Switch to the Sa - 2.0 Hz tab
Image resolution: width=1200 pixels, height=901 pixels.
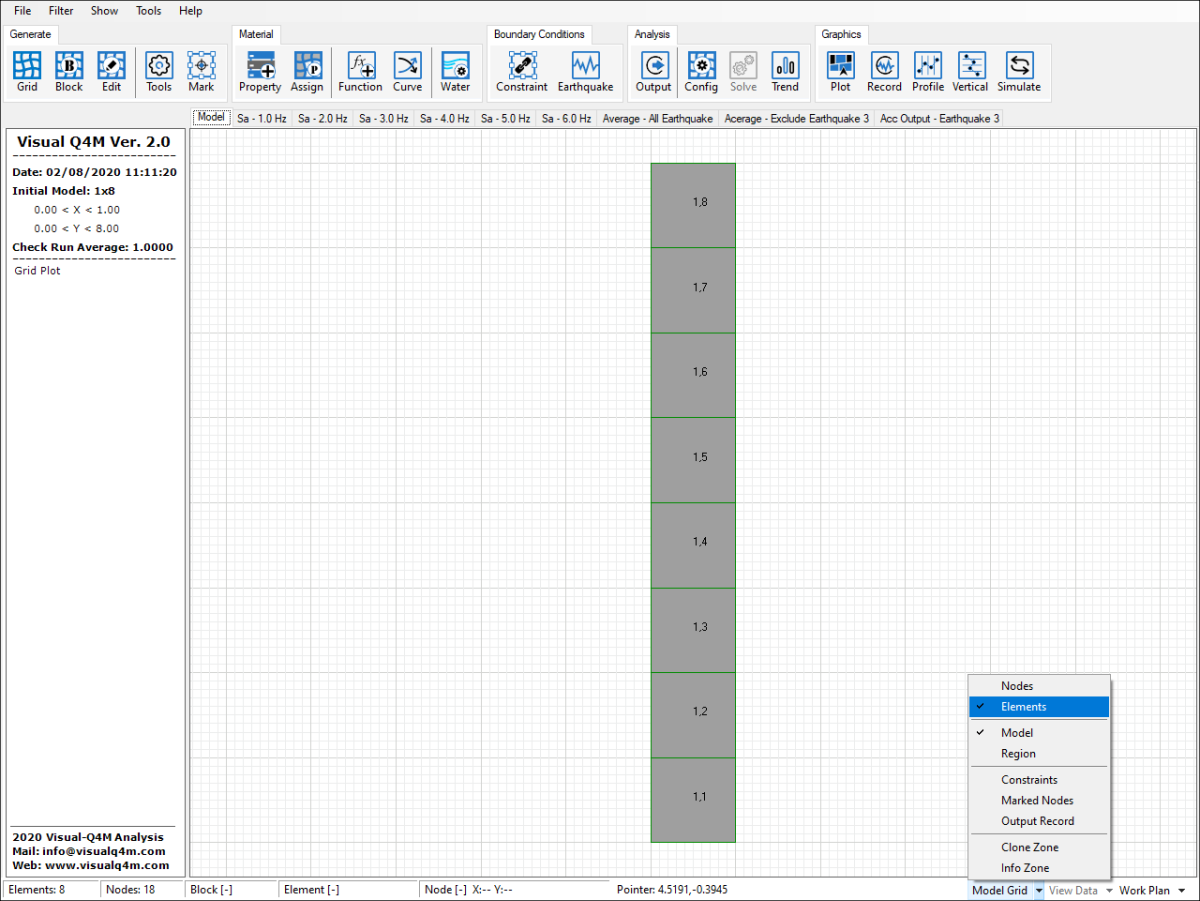click(322, 118)
